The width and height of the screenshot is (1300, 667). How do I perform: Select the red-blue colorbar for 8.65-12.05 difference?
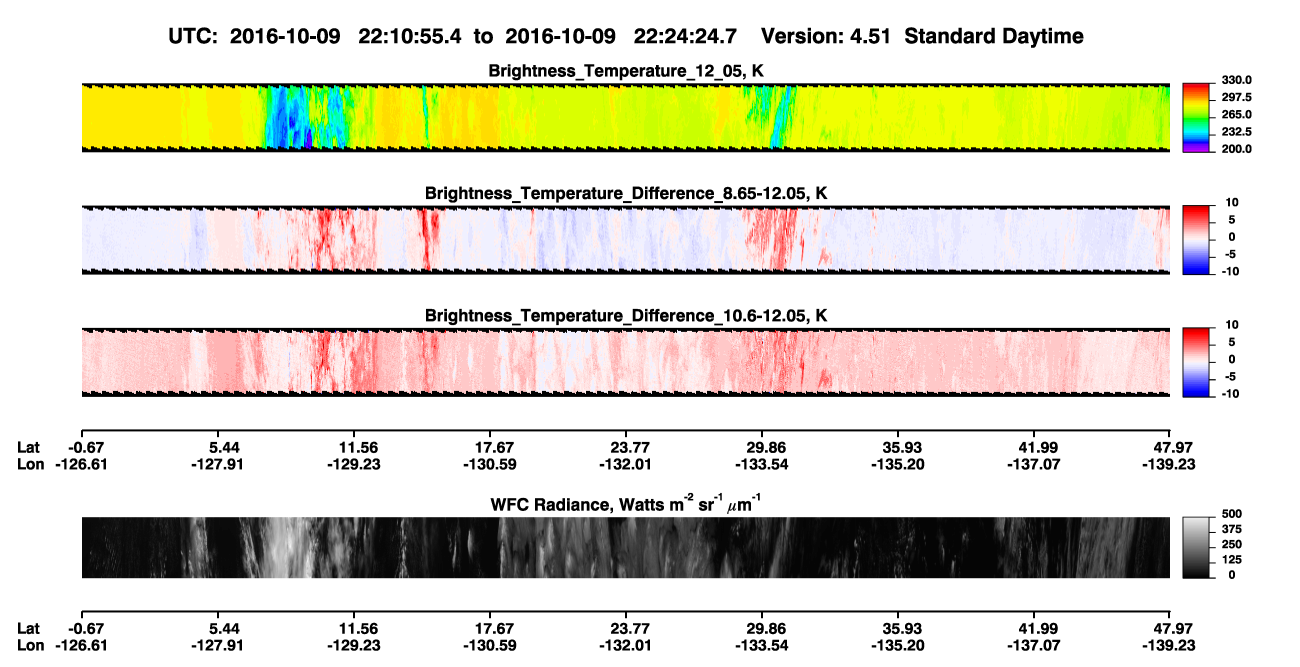[1197, 240]
